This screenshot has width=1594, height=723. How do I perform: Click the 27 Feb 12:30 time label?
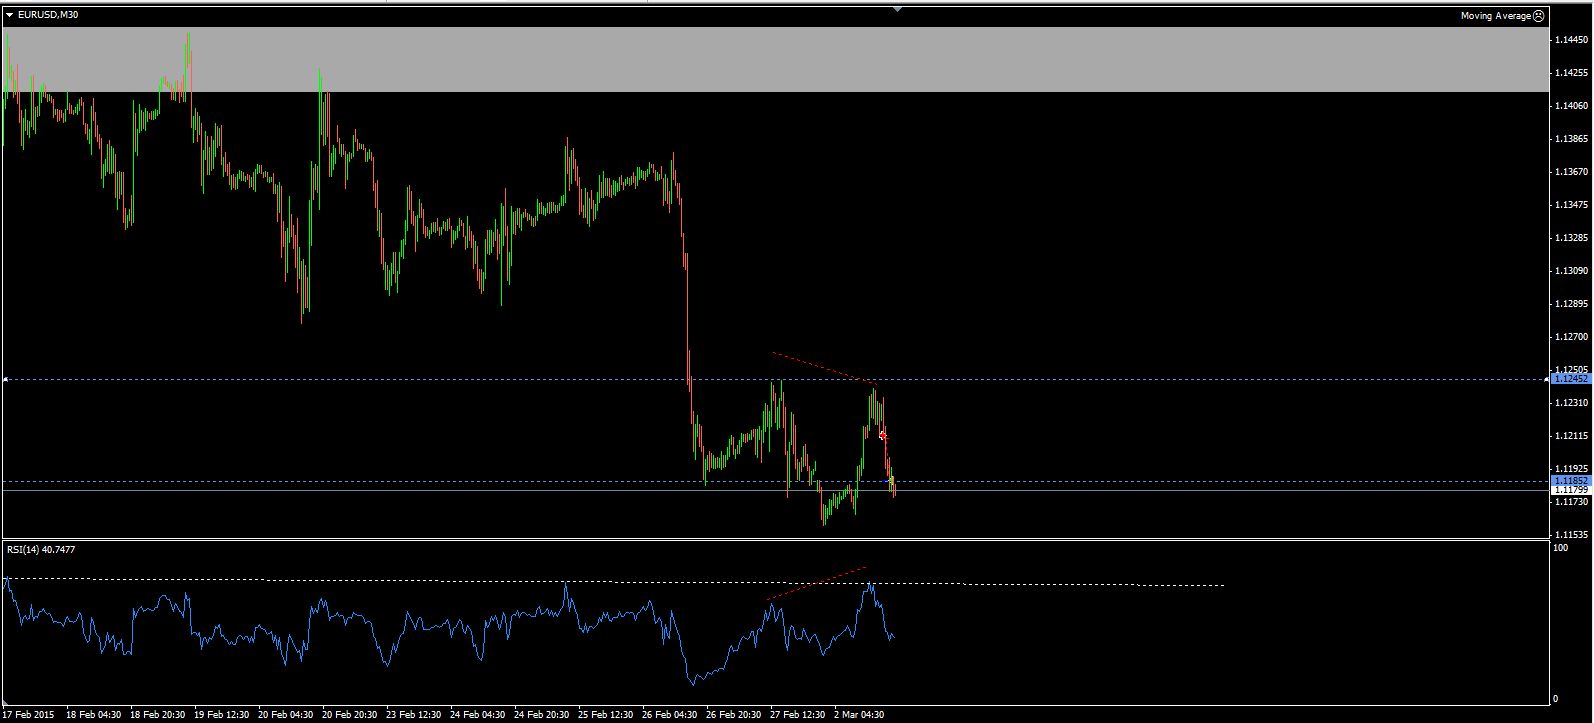click(x=797, y=715)
